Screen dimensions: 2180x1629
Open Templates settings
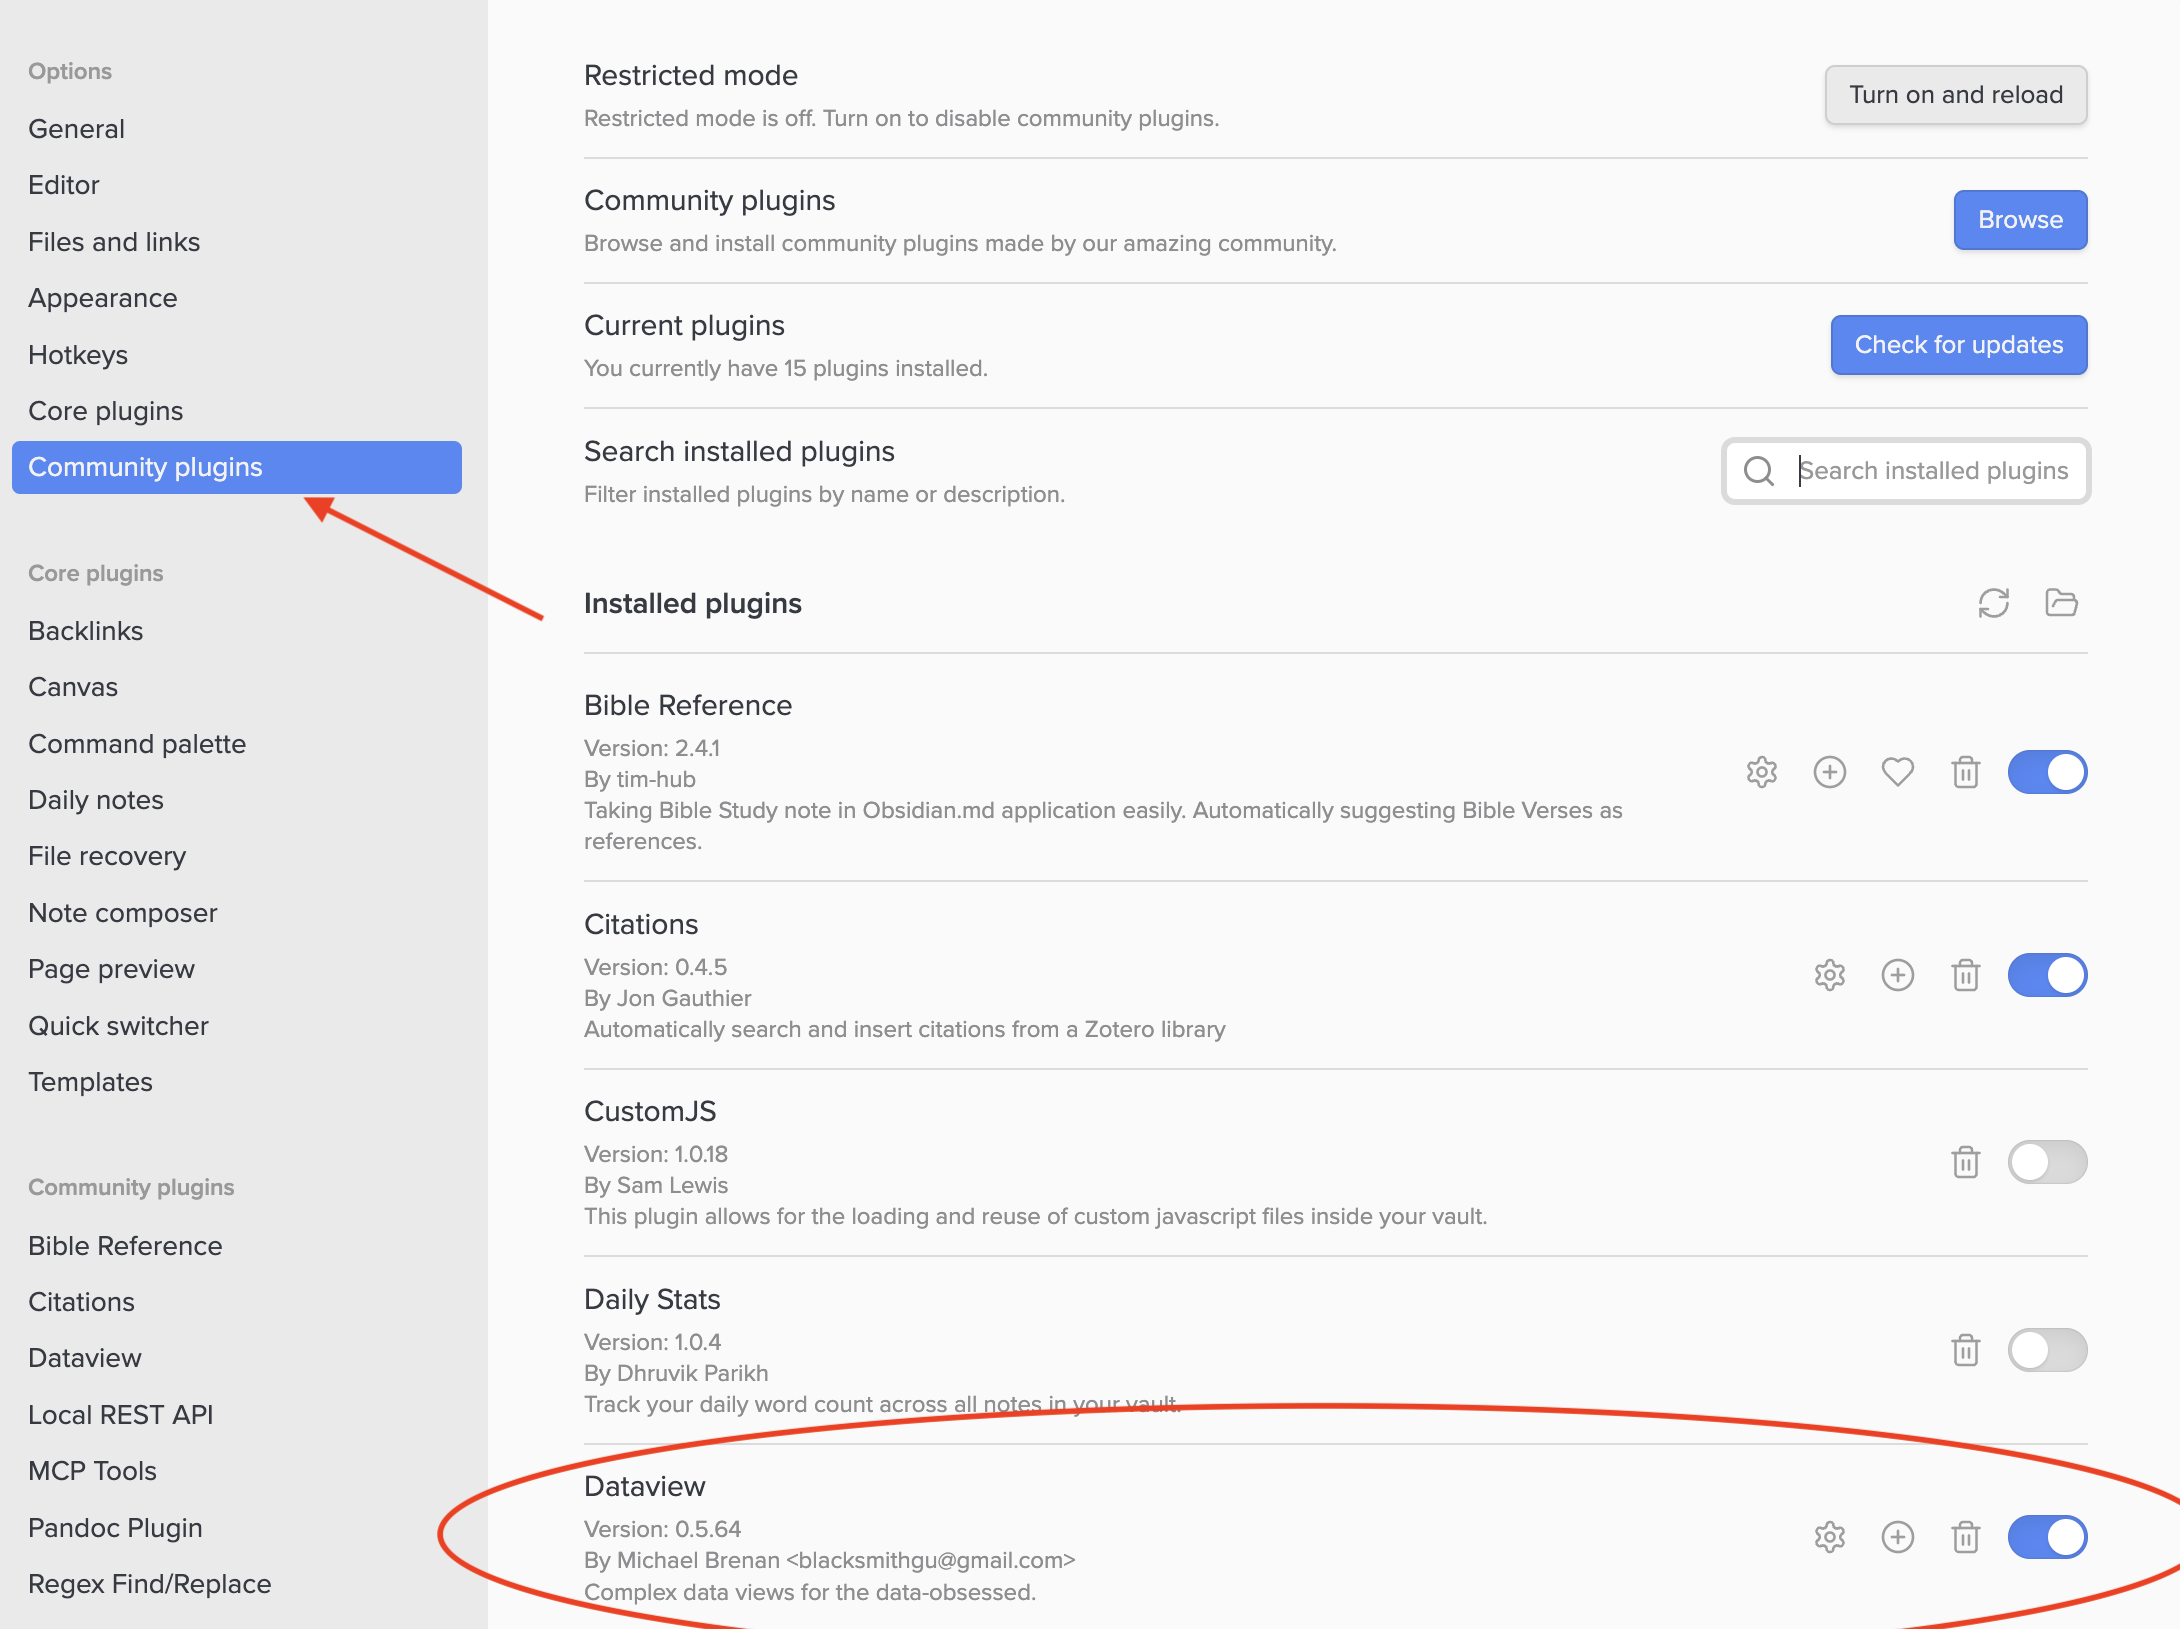coord(236,1082)
